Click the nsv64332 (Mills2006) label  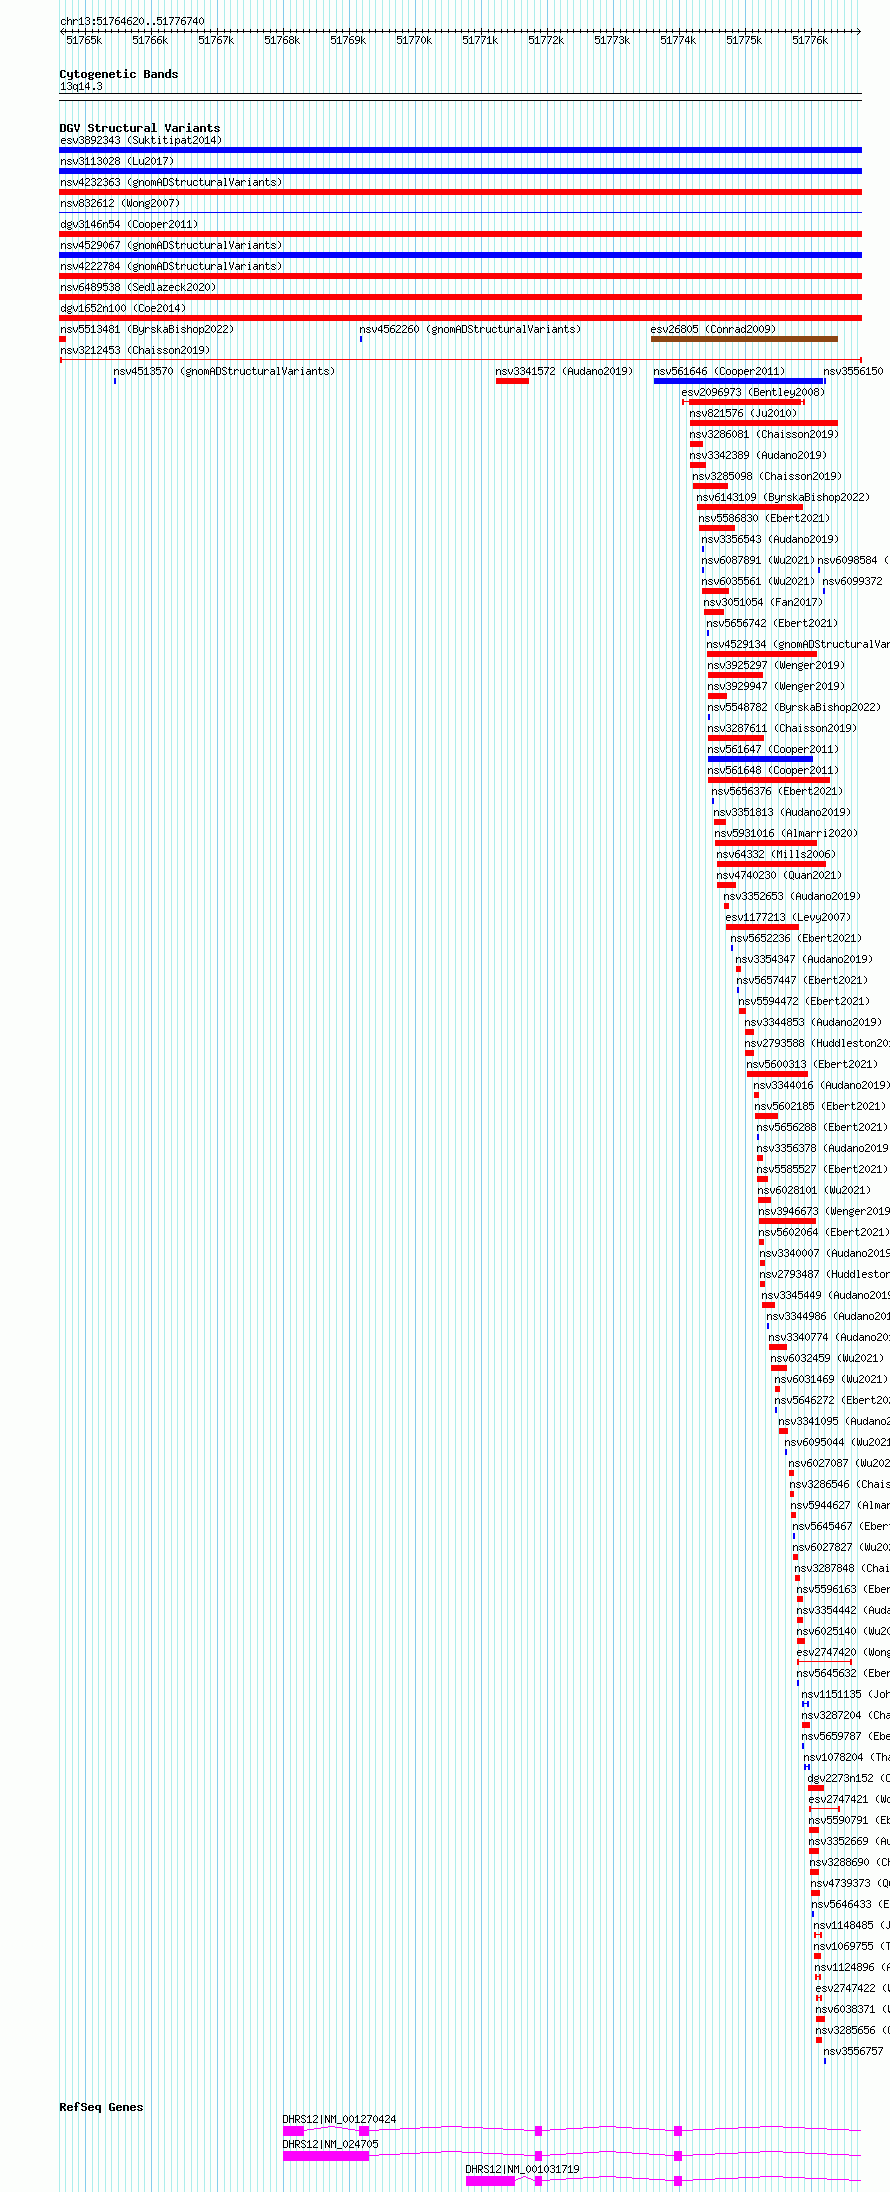777,854
